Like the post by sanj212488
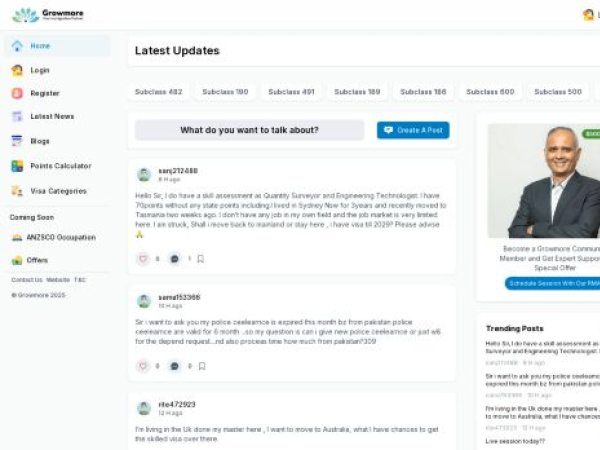This screenshot has height=450, width=600. tap(143, 259)
